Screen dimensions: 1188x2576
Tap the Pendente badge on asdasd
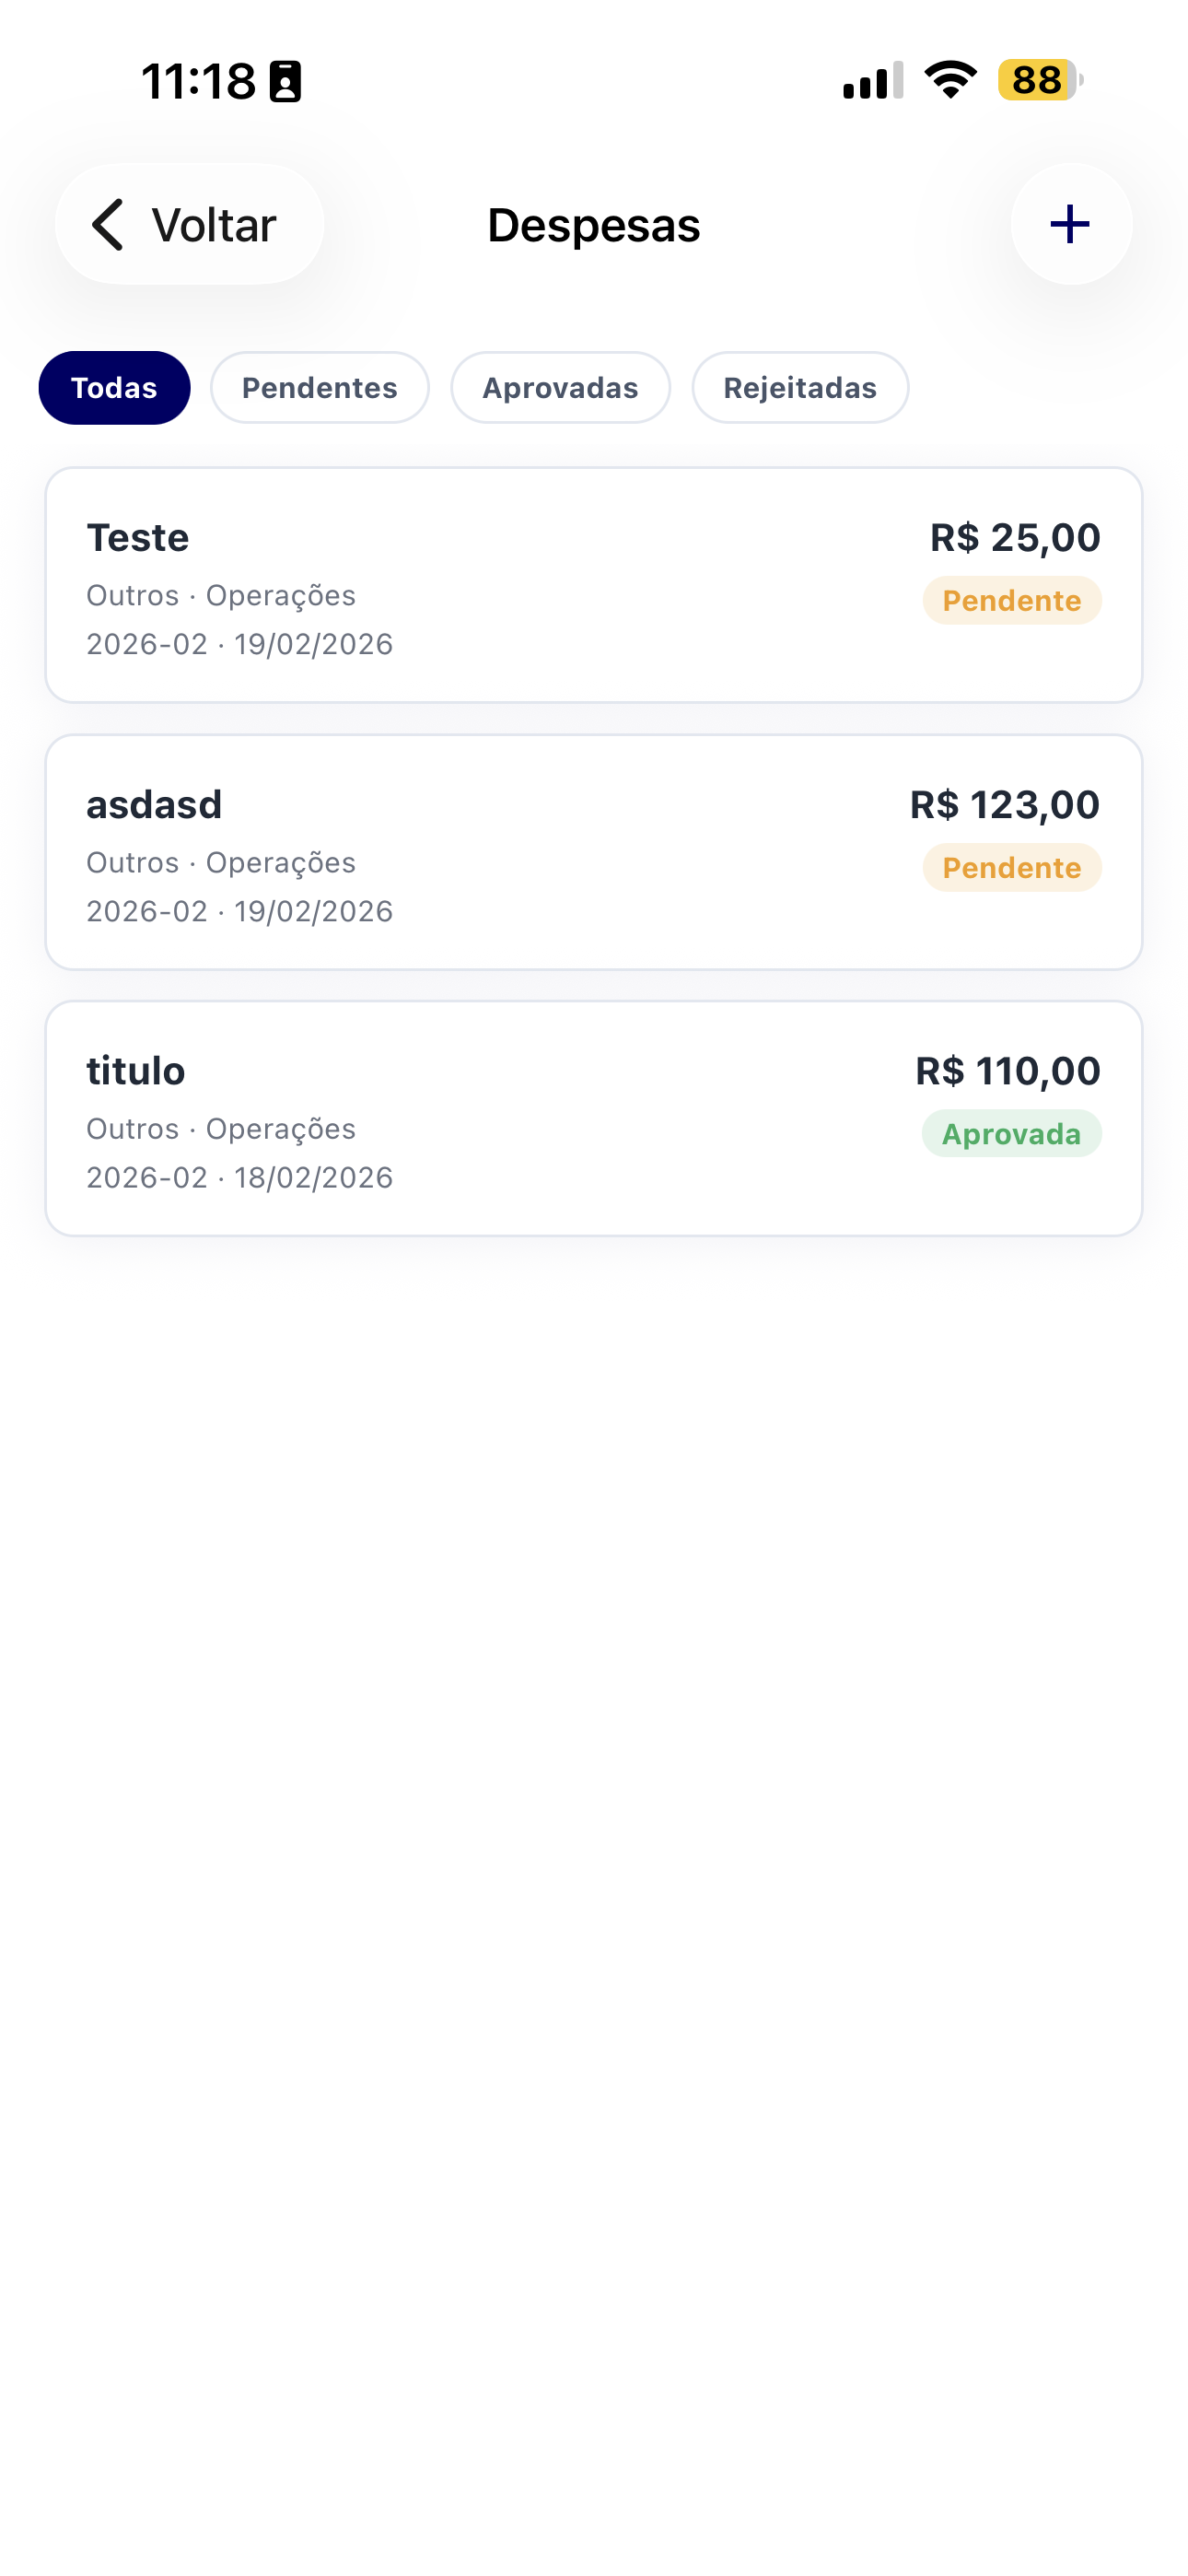1012,868
